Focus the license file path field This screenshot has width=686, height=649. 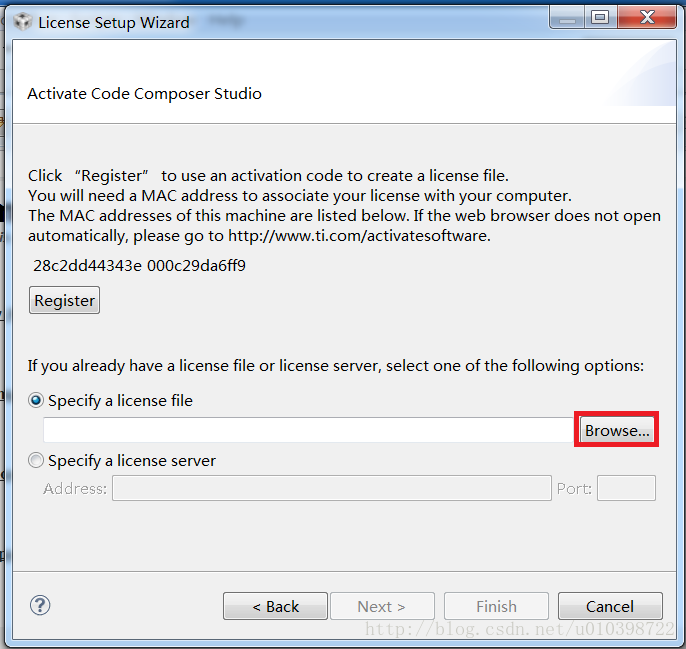tap(309, 430)
